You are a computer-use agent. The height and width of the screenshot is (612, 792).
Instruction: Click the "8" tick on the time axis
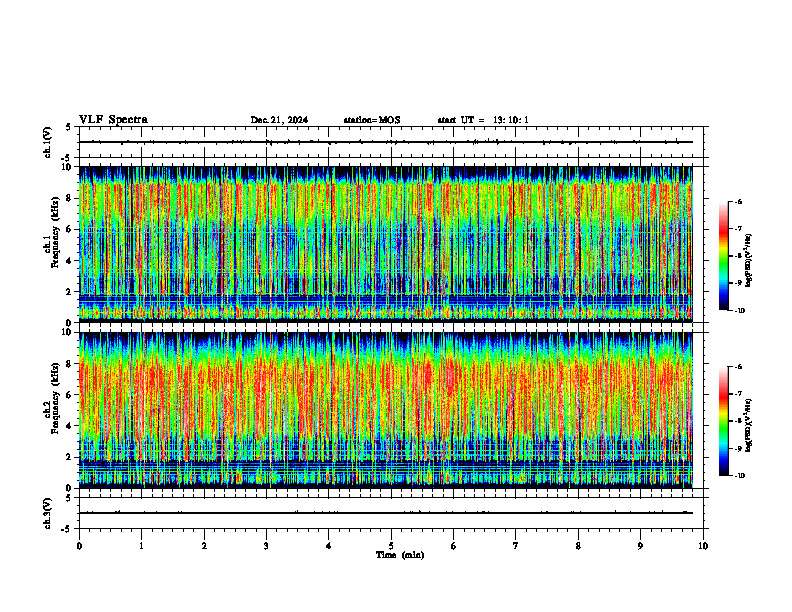(x=578, y=546)
